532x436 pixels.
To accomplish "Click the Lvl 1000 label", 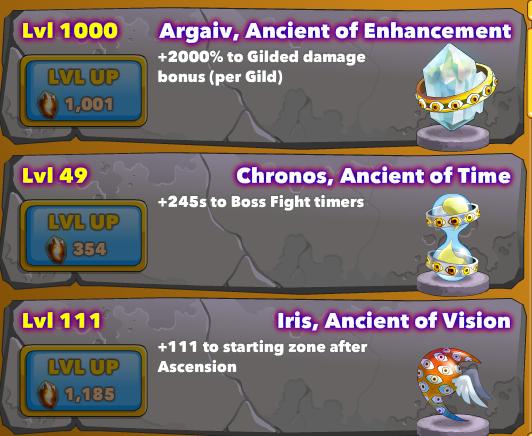I will tap(70, 31).
